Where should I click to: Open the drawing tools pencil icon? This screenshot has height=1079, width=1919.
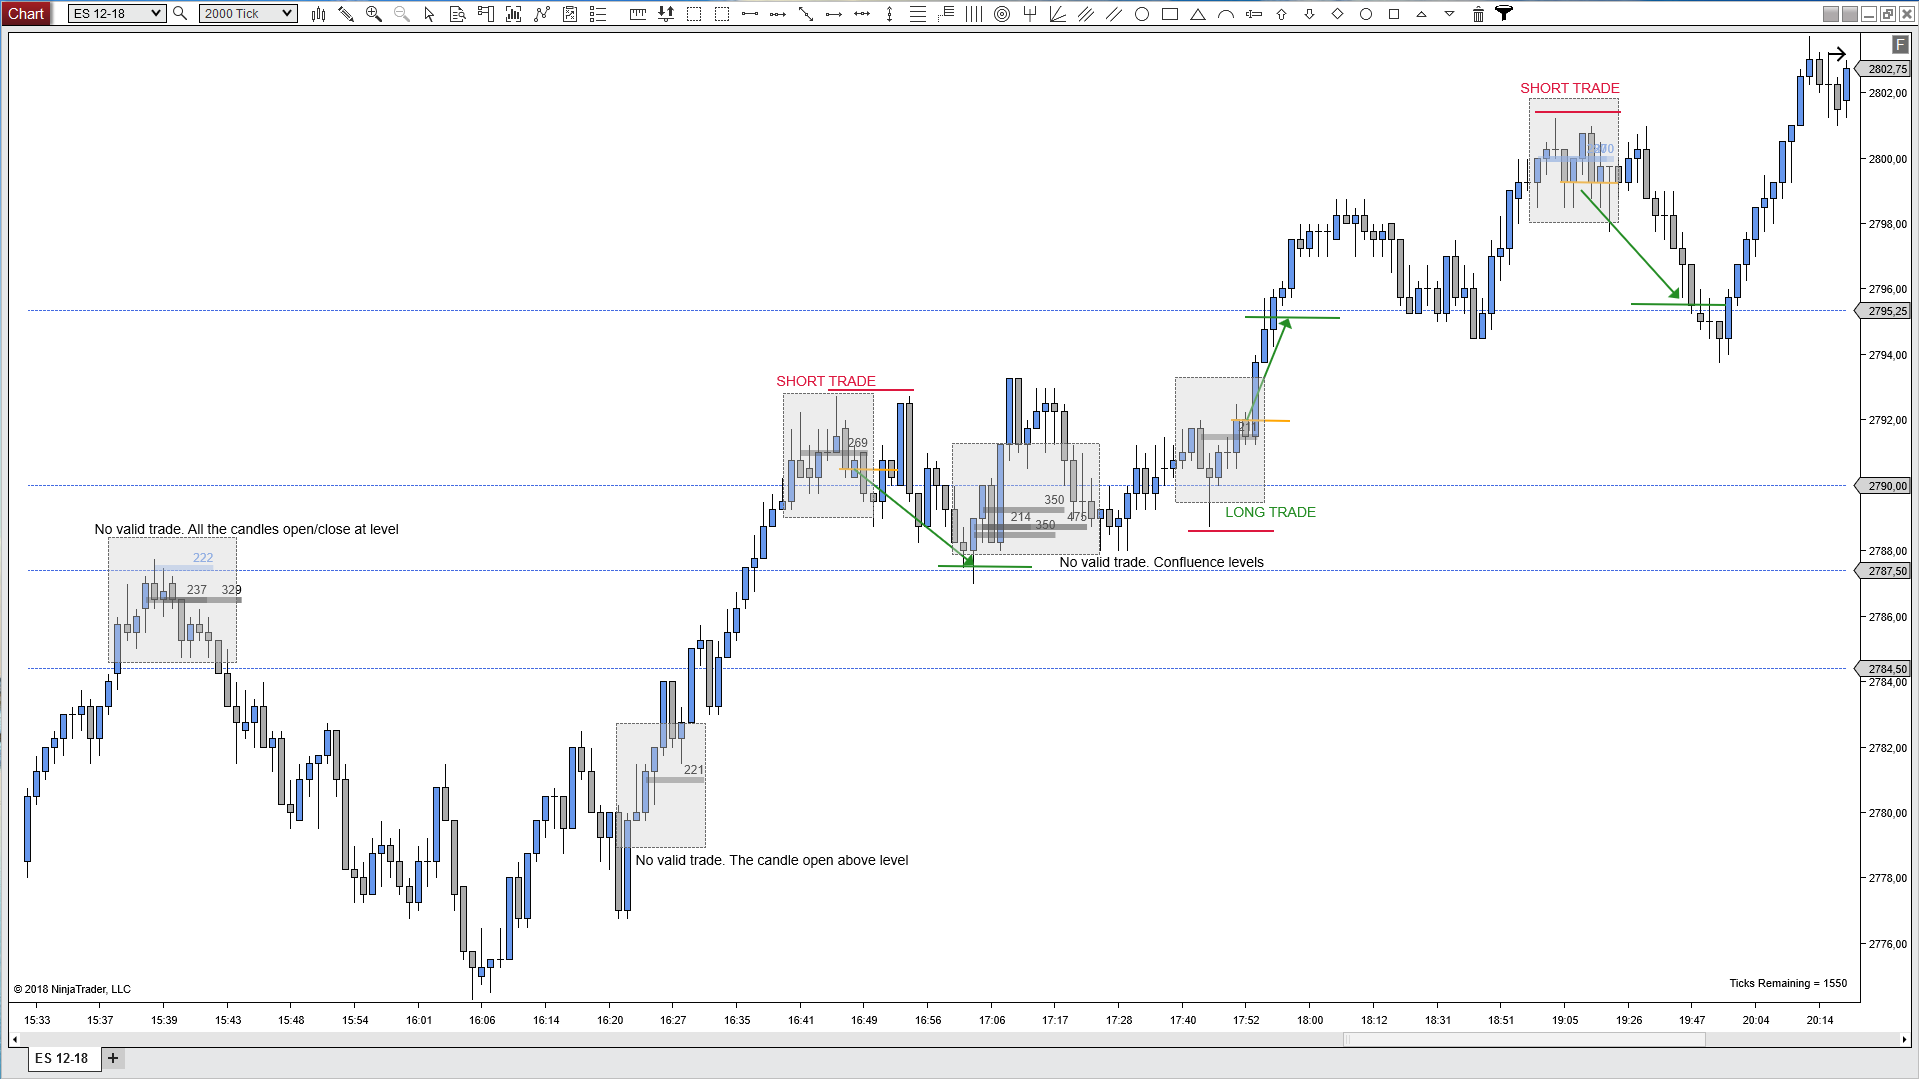coord(346,13)
